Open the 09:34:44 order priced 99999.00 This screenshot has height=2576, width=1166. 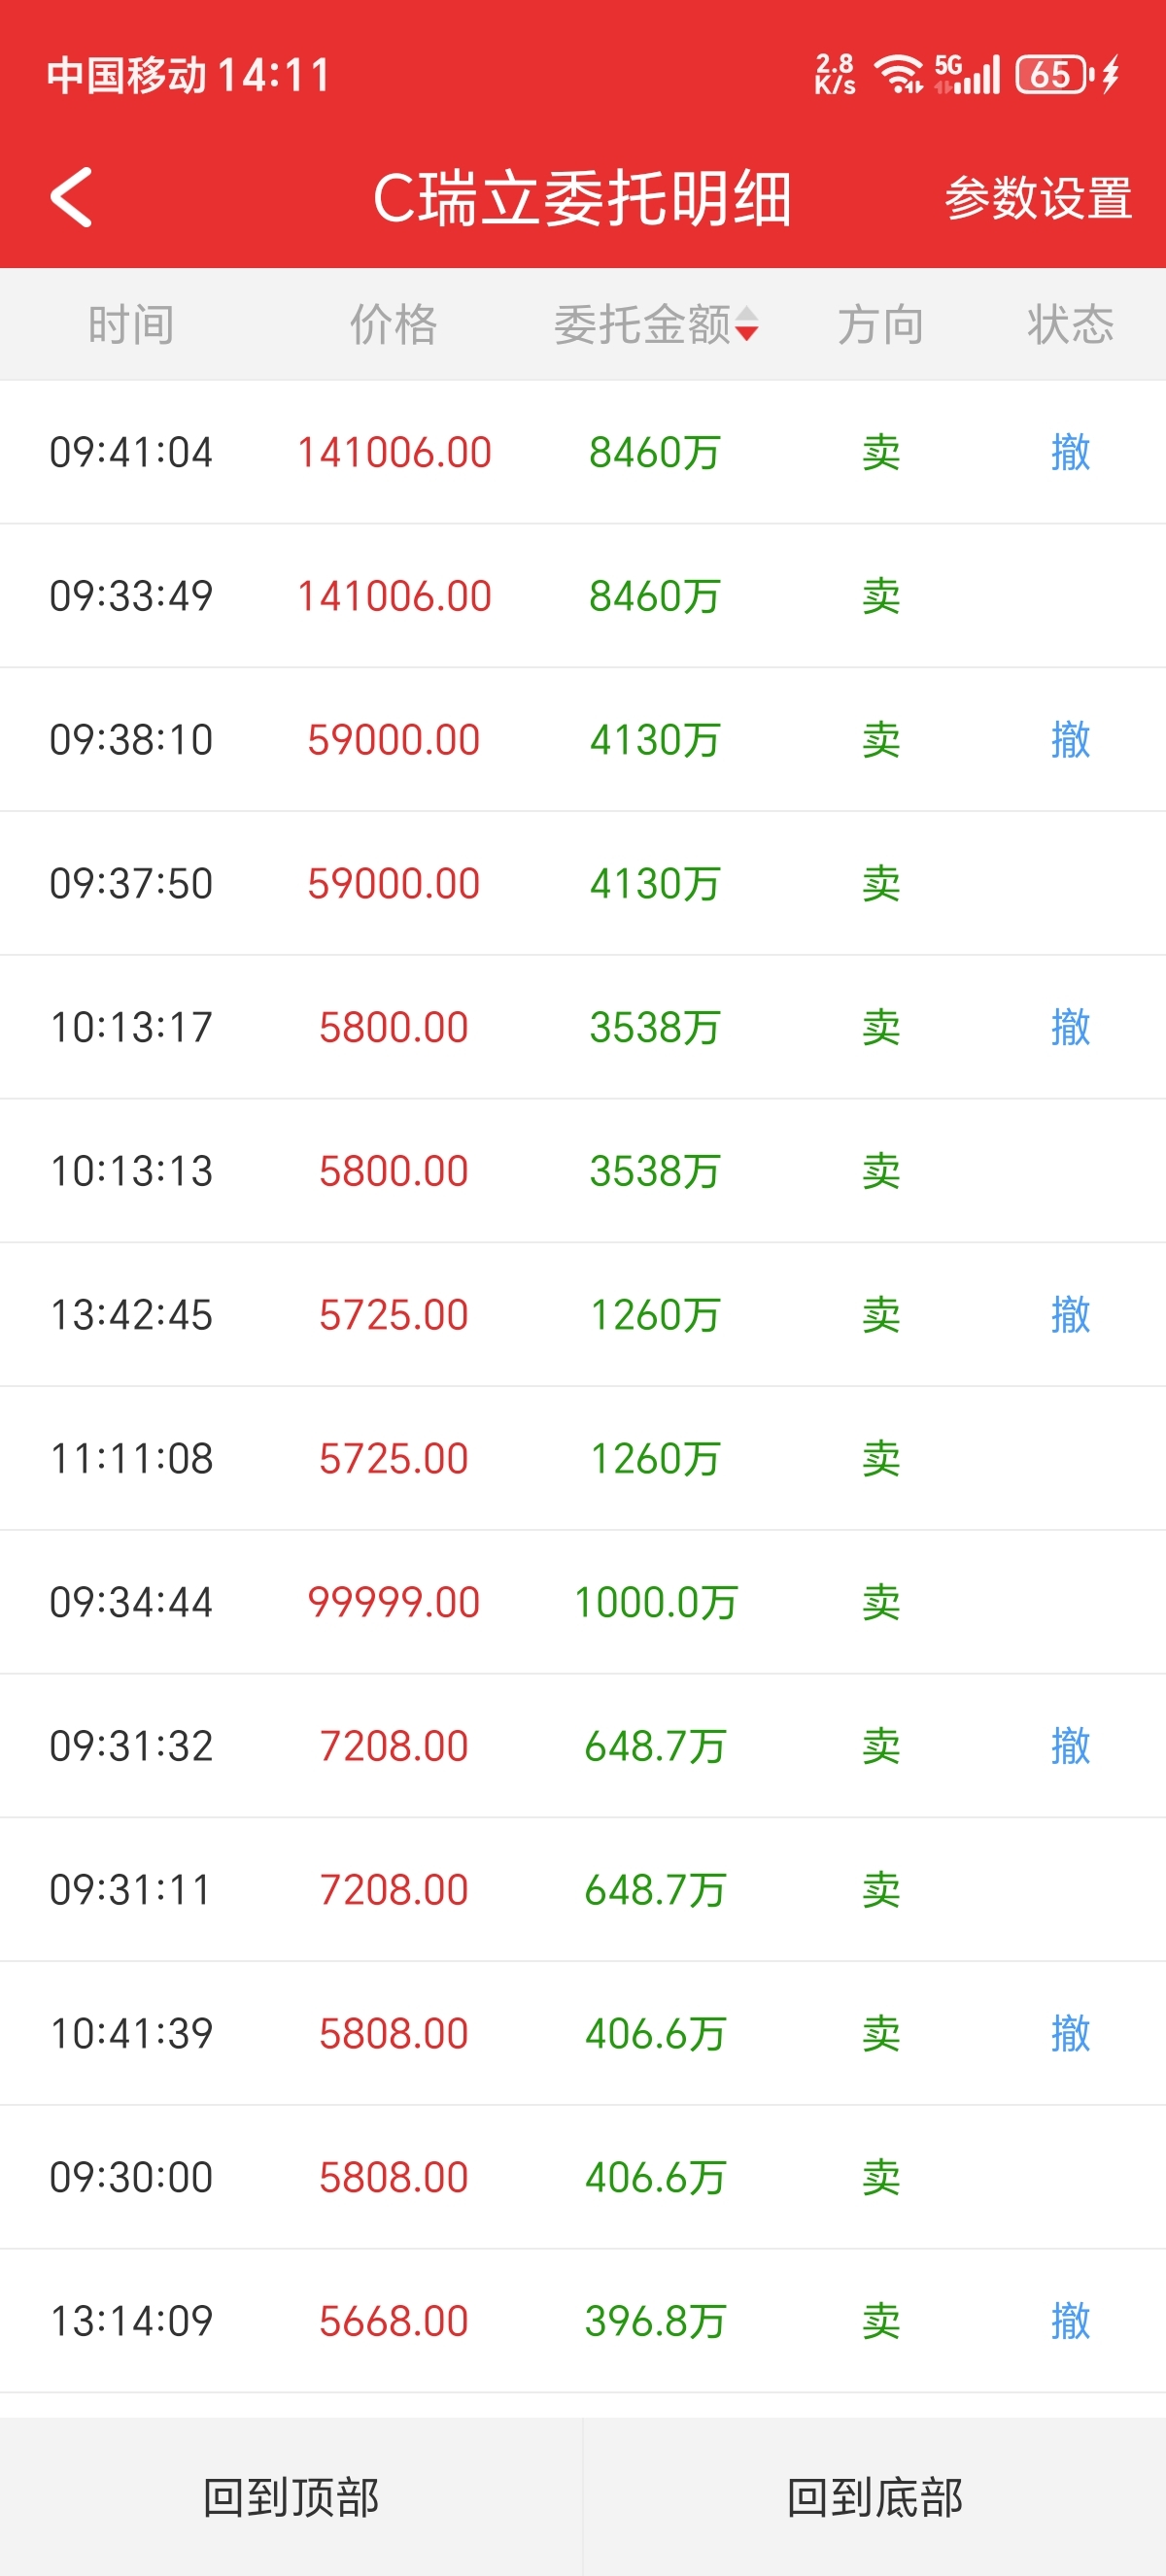[x=393, y=1602]
